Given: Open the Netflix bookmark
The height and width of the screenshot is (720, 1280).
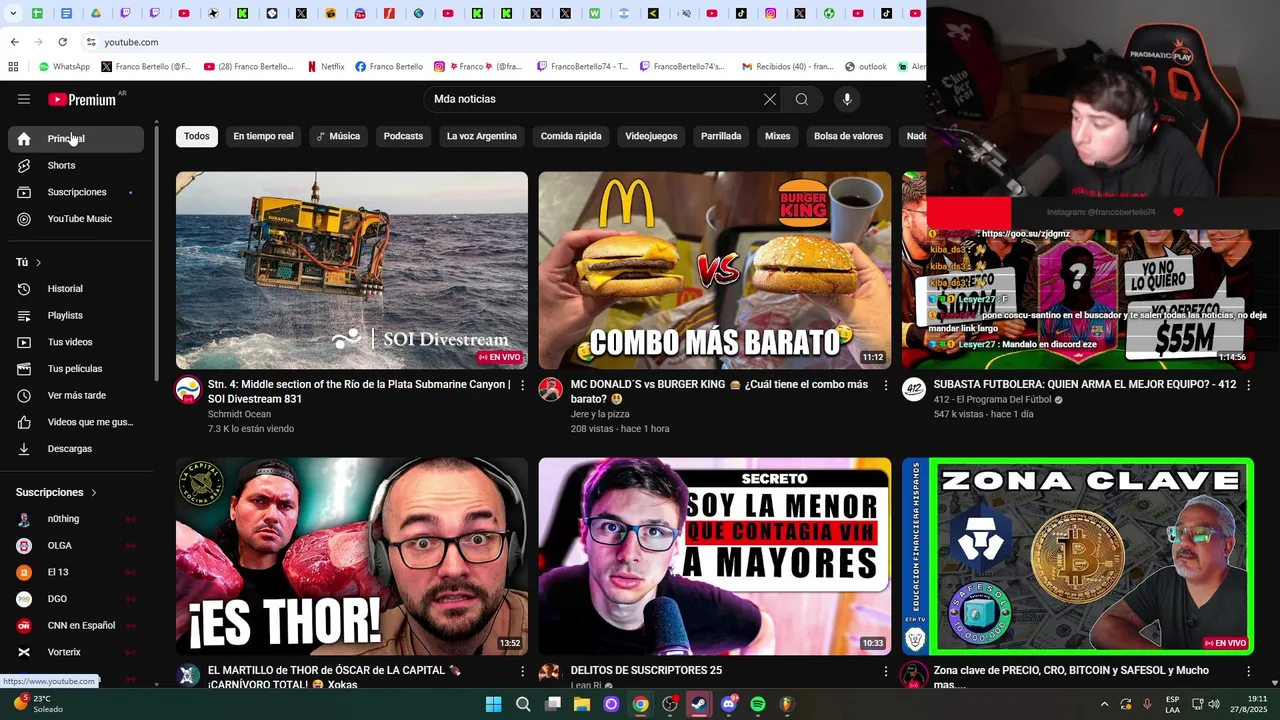Looking at the screenshot, I should coord(325,67).
